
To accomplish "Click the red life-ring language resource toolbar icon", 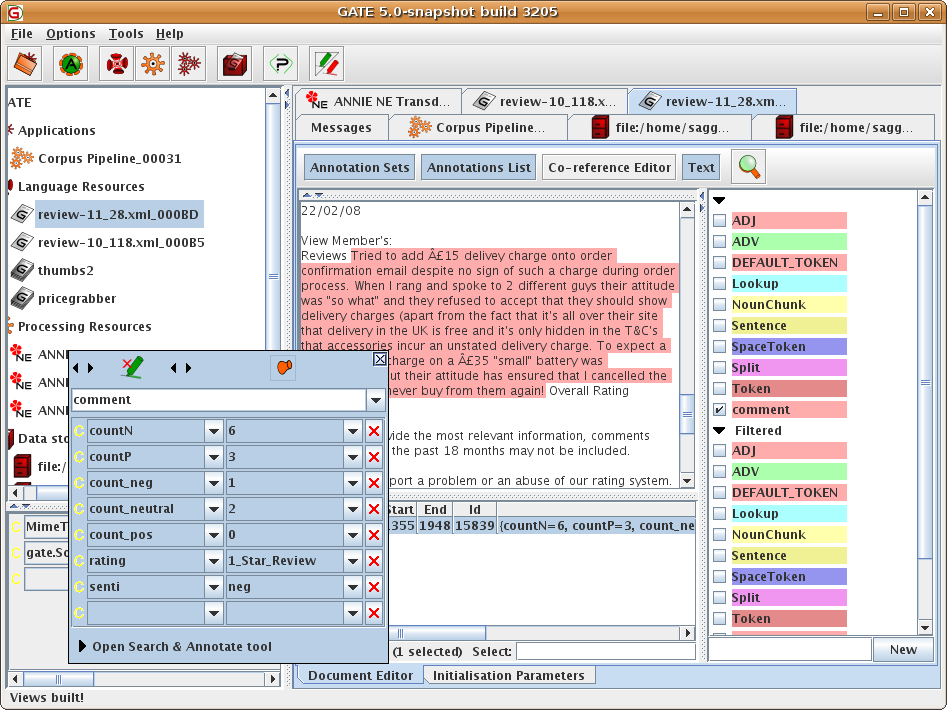I will tap(117, 63).
